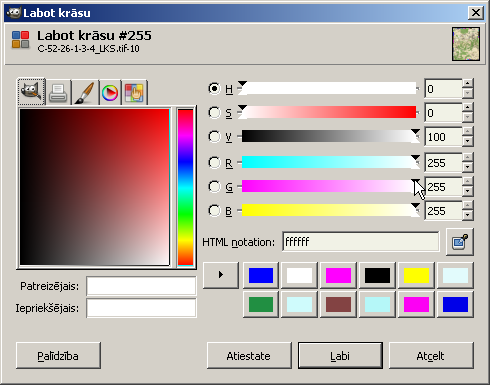
Task: Pick the yellow swatch in color history
Action: pyautogui.click(x=416, y=275)
